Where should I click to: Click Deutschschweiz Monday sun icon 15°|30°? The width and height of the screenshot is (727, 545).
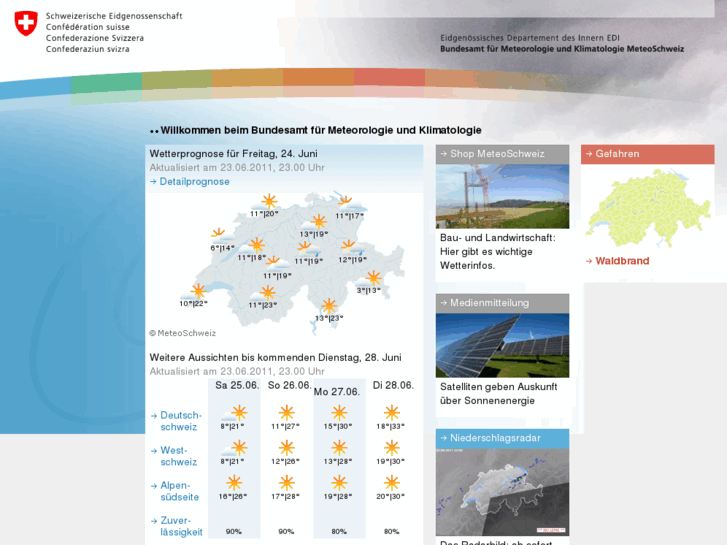(x=339, y=413)
